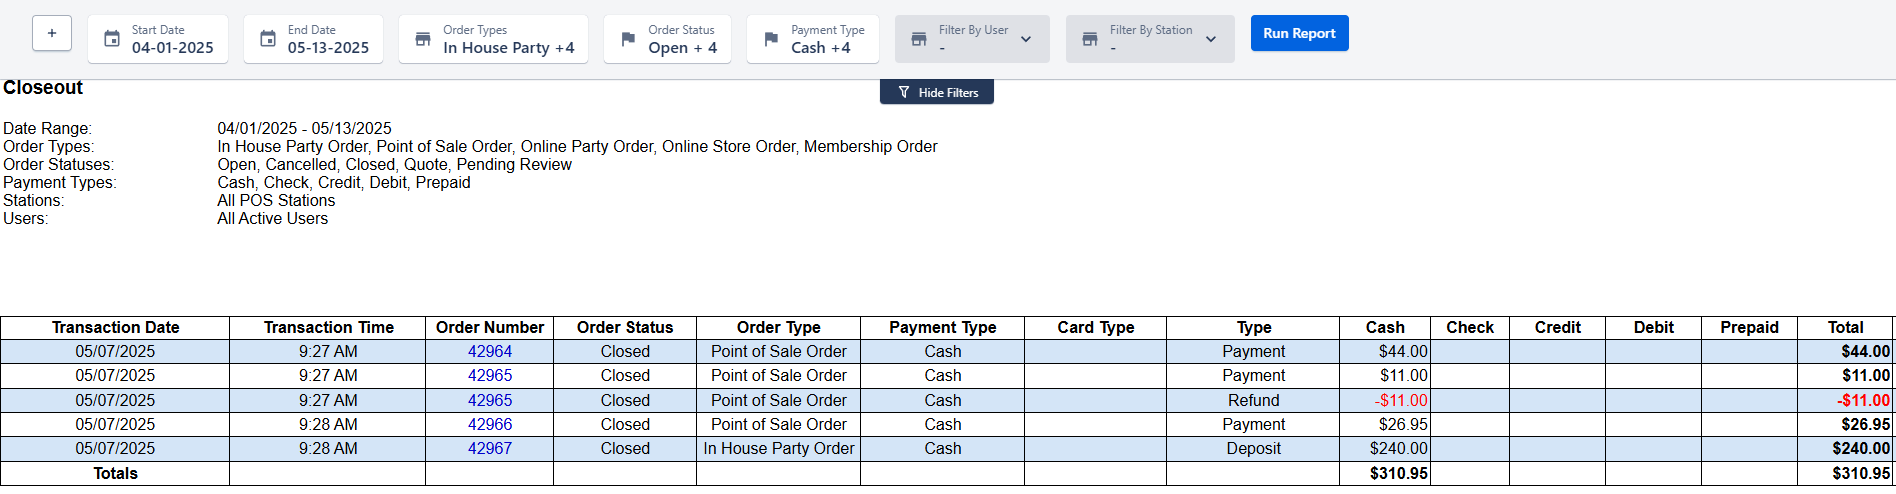Edit the Start Date field 04-01-2025
The height and width of the screenshot is (494, 1896).
(x=173, y=48)
